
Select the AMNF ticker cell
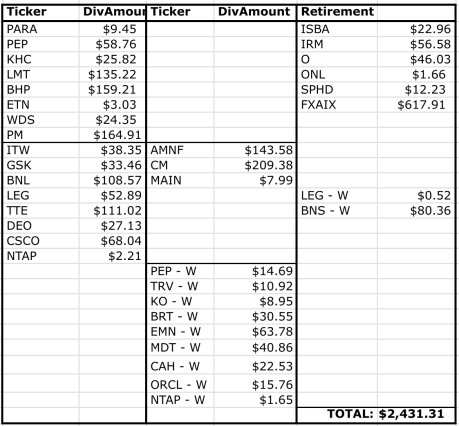[180, 150]
